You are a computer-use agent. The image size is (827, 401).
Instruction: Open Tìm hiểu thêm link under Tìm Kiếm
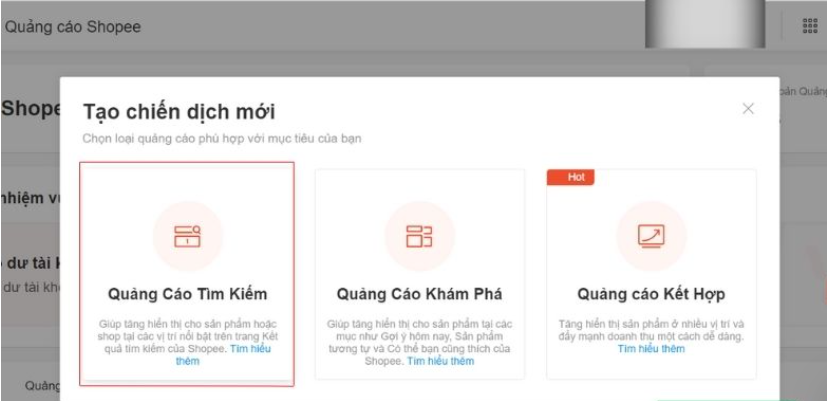click(x=251, y=349)
